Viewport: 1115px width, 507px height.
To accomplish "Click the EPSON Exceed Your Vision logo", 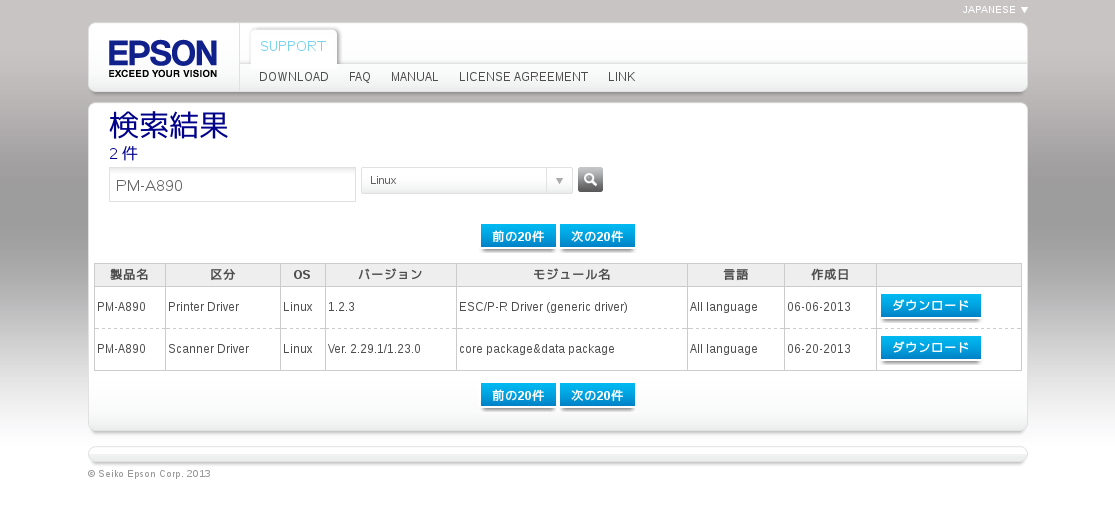I will [163, 58].
